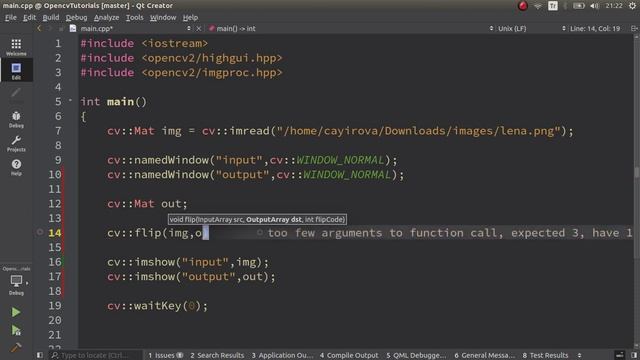The height and width of the screenshot is (360, 640).
Task: Click the opencv2/imgproc.hpp include
Action: (212, 73)
